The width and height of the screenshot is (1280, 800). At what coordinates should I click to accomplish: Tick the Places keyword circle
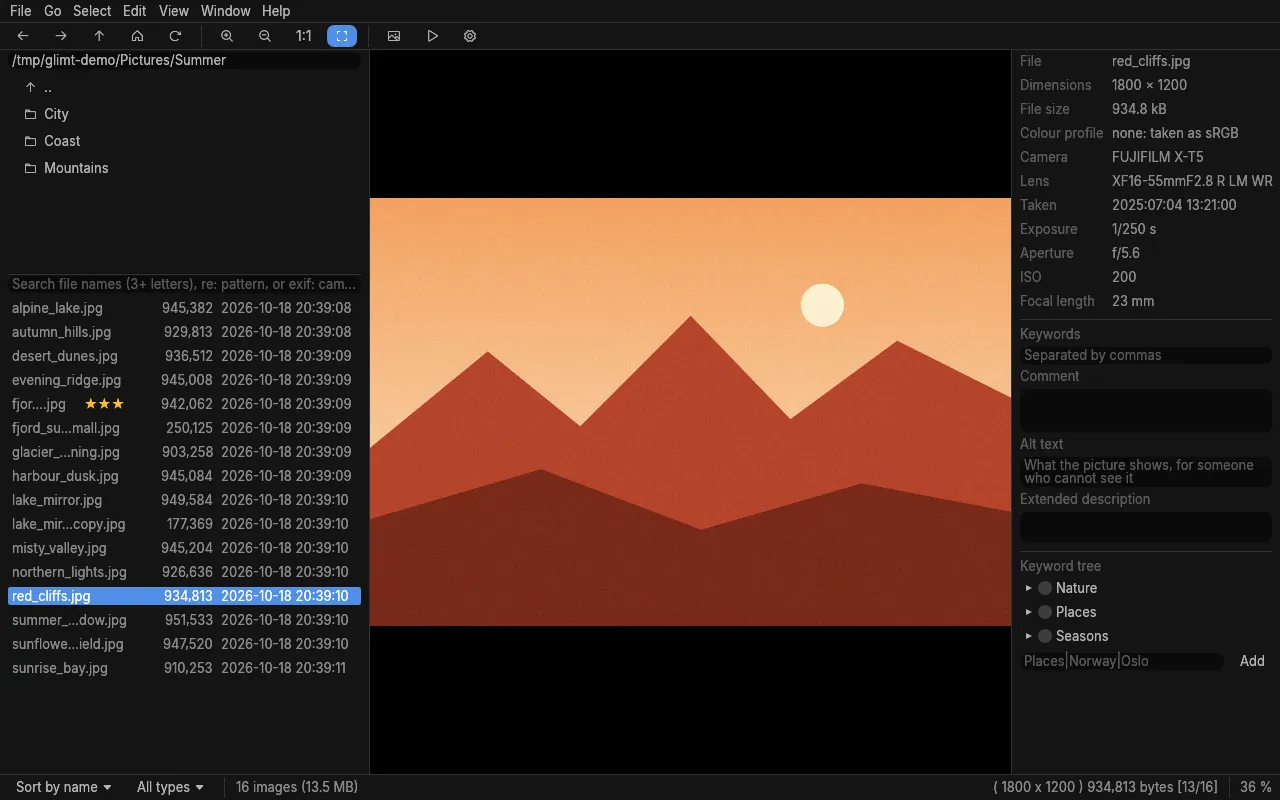point(1045,612)
